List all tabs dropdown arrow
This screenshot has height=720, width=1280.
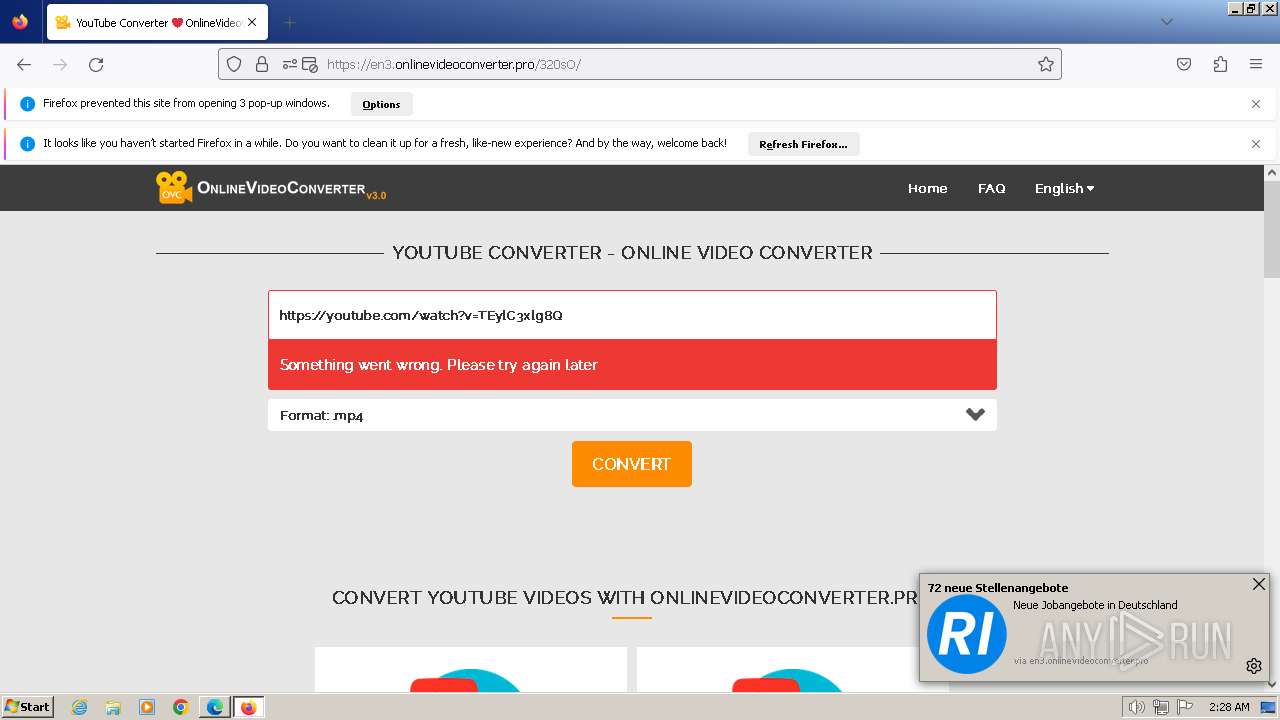point(1166,22)
